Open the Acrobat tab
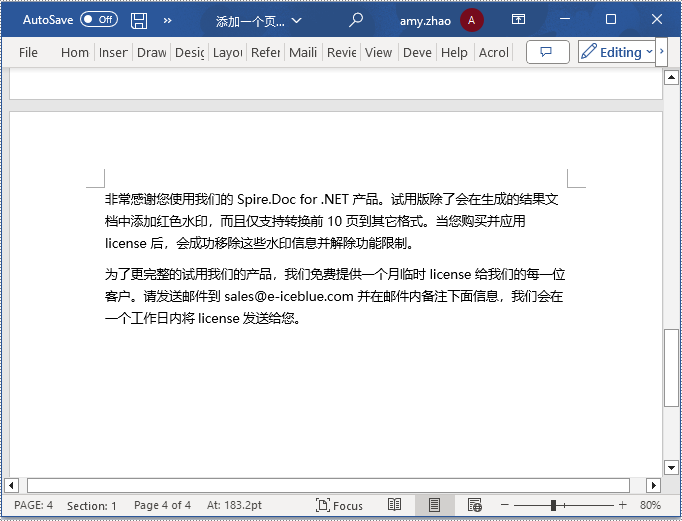The image size is (682, 521). pyautogui.click(x=494, y=53)
